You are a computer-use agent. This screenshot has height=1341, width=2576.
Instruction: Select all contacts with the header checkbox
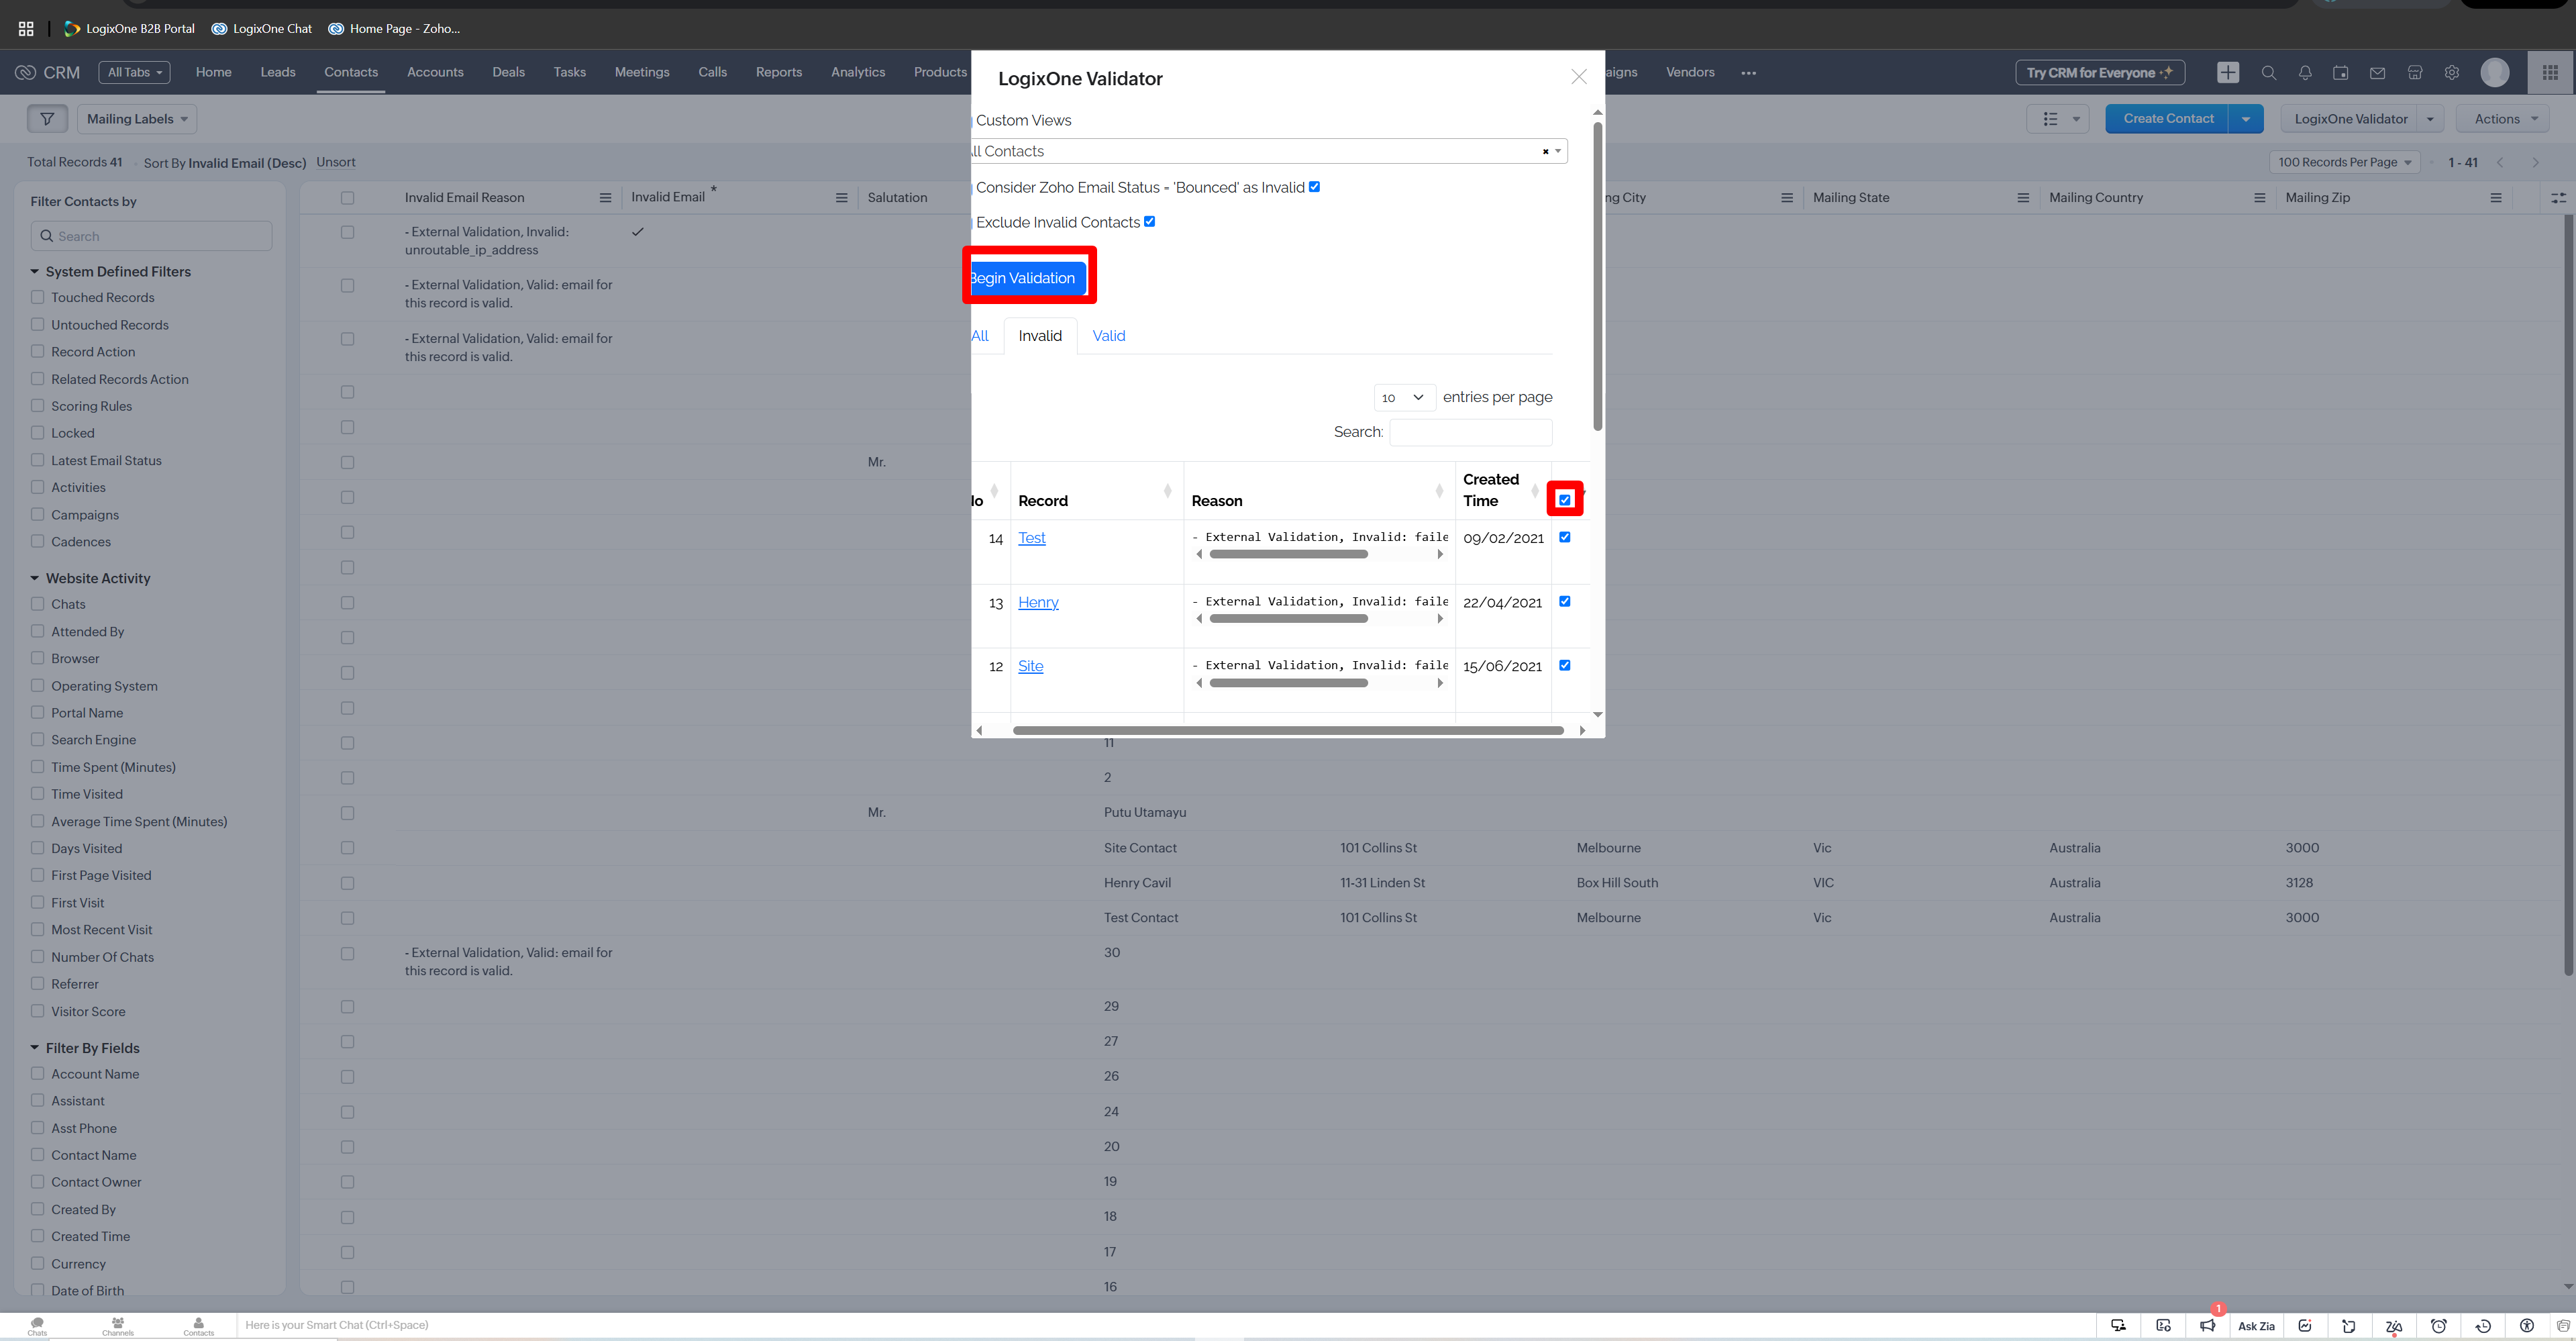coord(347,197)
